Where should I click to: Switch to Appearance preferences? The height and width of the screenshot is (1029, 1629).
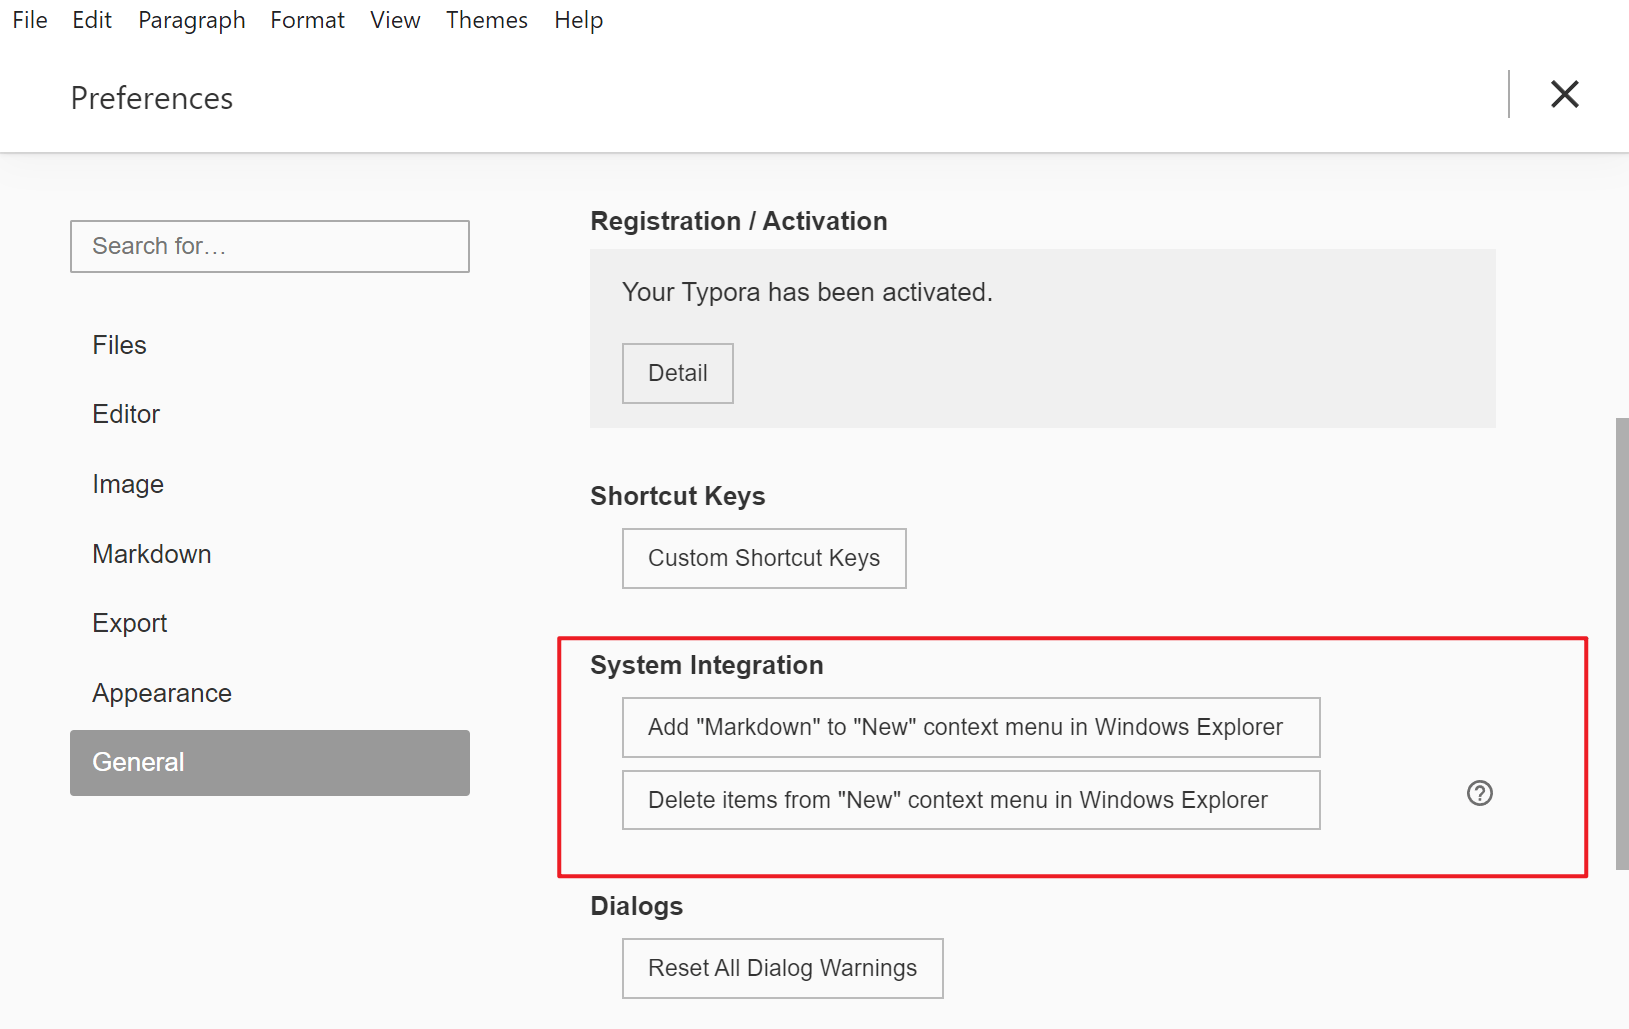pos(162,693)
